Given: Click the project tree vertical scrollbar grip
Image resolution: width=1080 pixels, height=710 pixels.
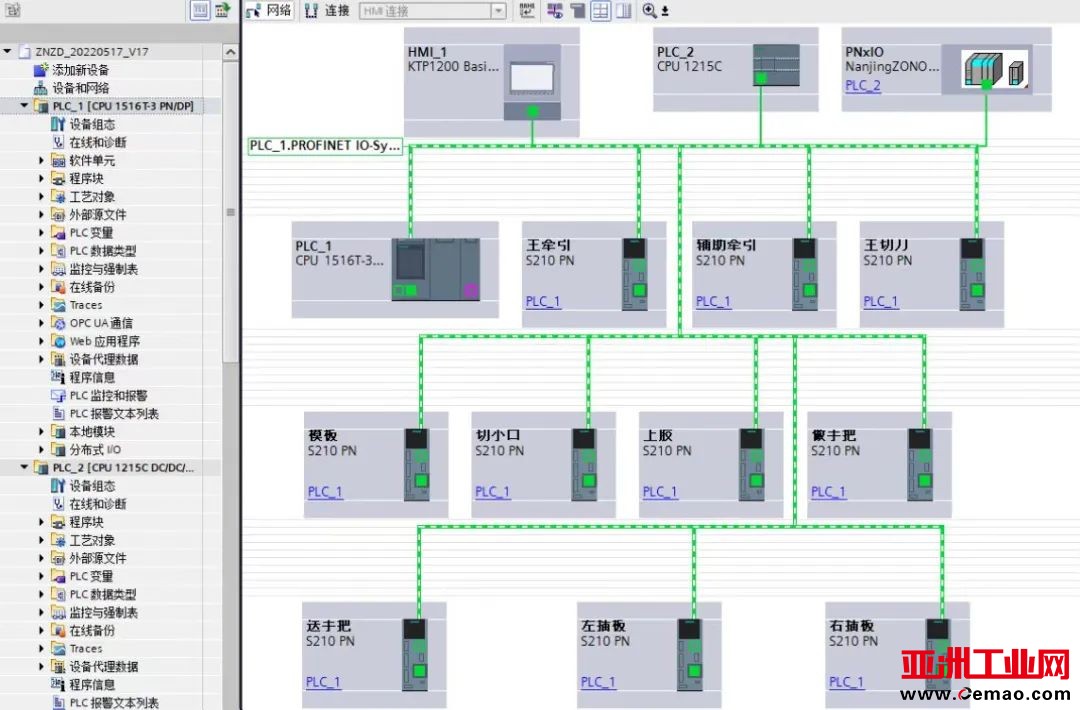Looking at the screenshot, I should (231, 212).
